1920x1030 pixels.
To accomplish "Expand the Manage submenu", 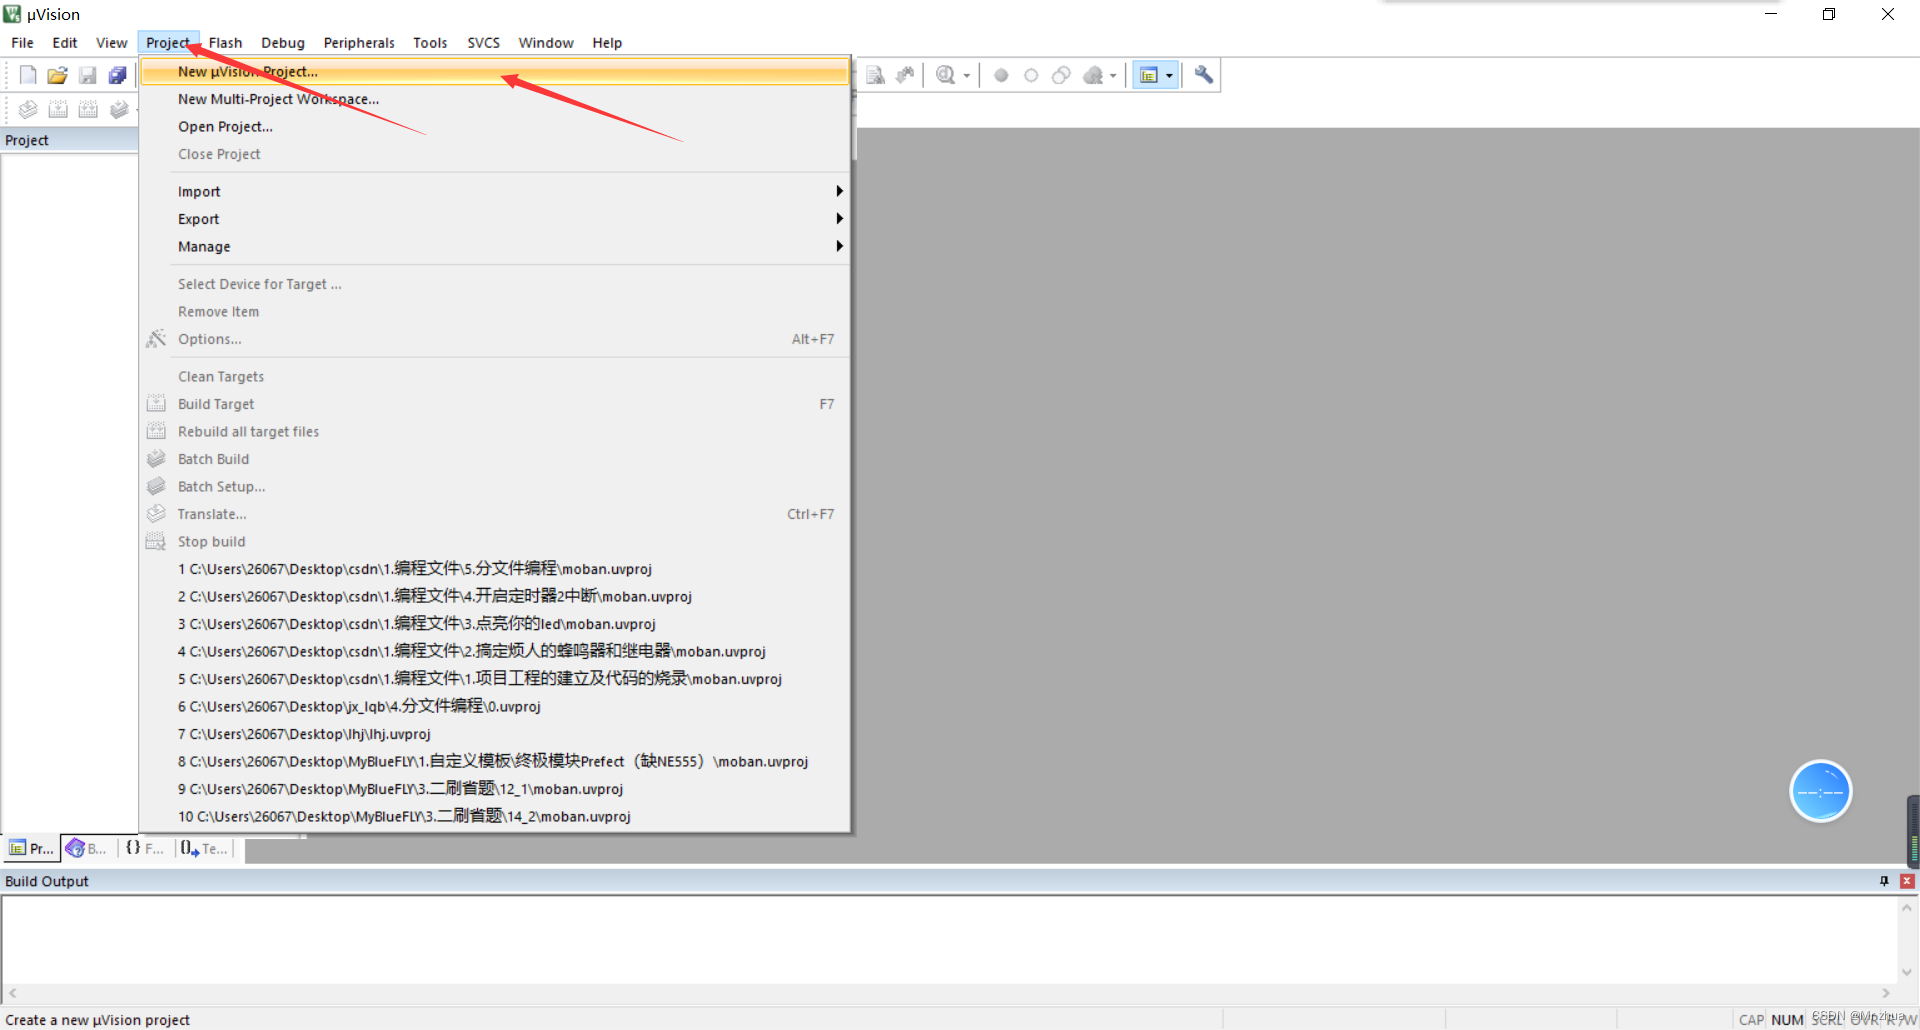I will [496, 247].
